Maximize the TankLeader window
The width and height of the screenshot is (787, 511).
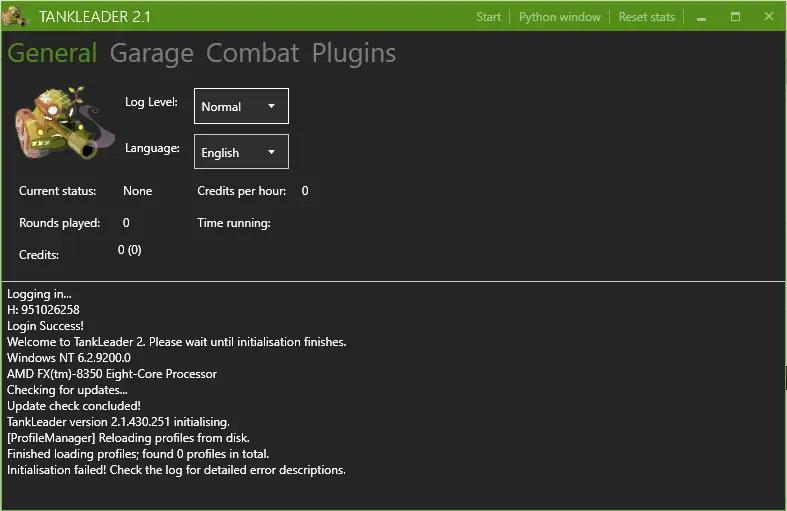click(735, 17)
